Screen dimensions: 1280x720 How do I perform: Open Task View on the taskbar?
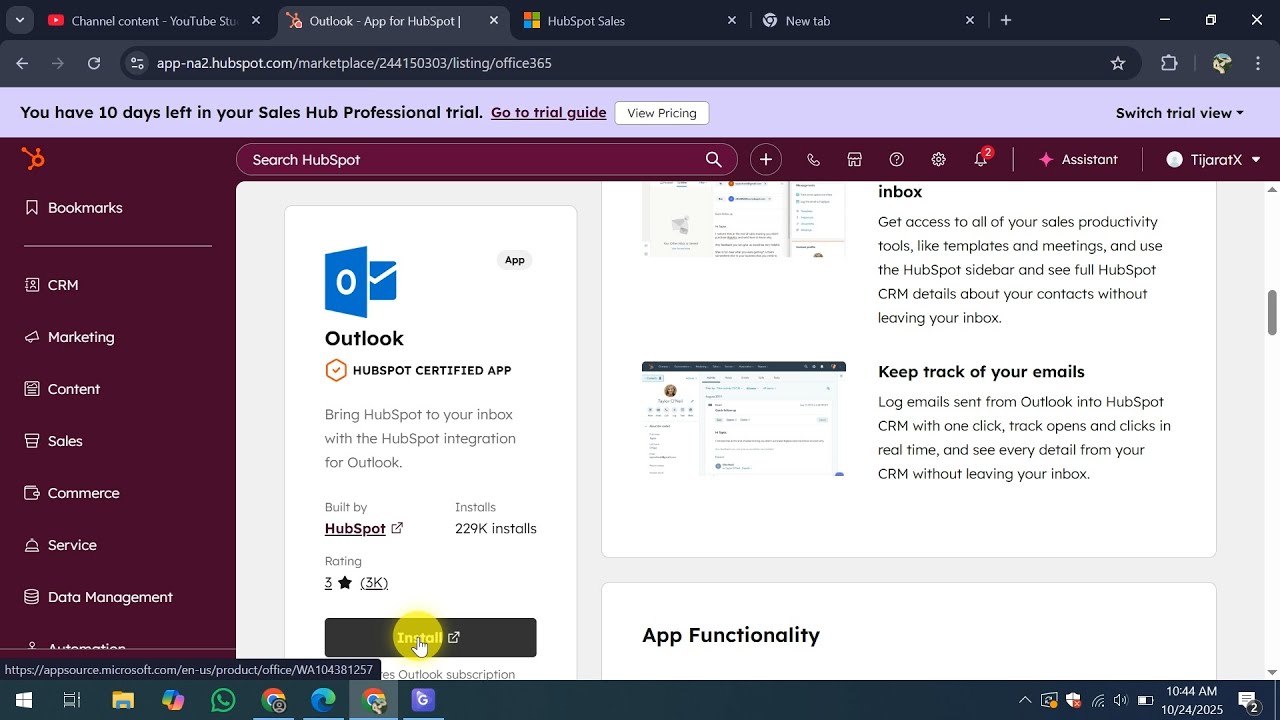click(x=72, y=700)
